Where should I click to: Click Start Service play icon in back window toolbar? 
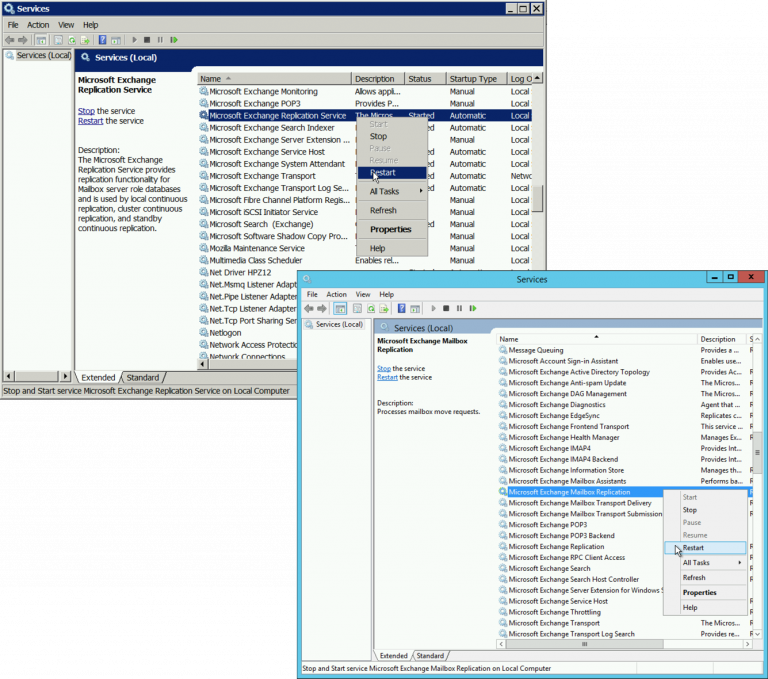pos(134,40)
